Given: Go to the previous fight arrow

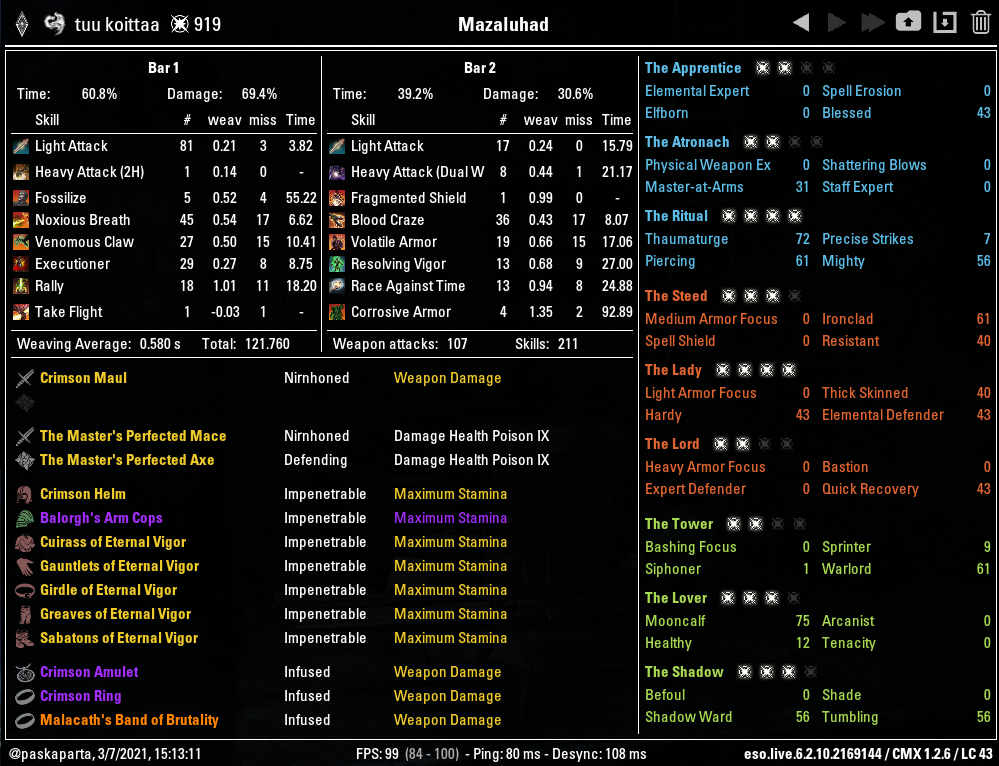Looking at the screenshot, I should 800,23.
